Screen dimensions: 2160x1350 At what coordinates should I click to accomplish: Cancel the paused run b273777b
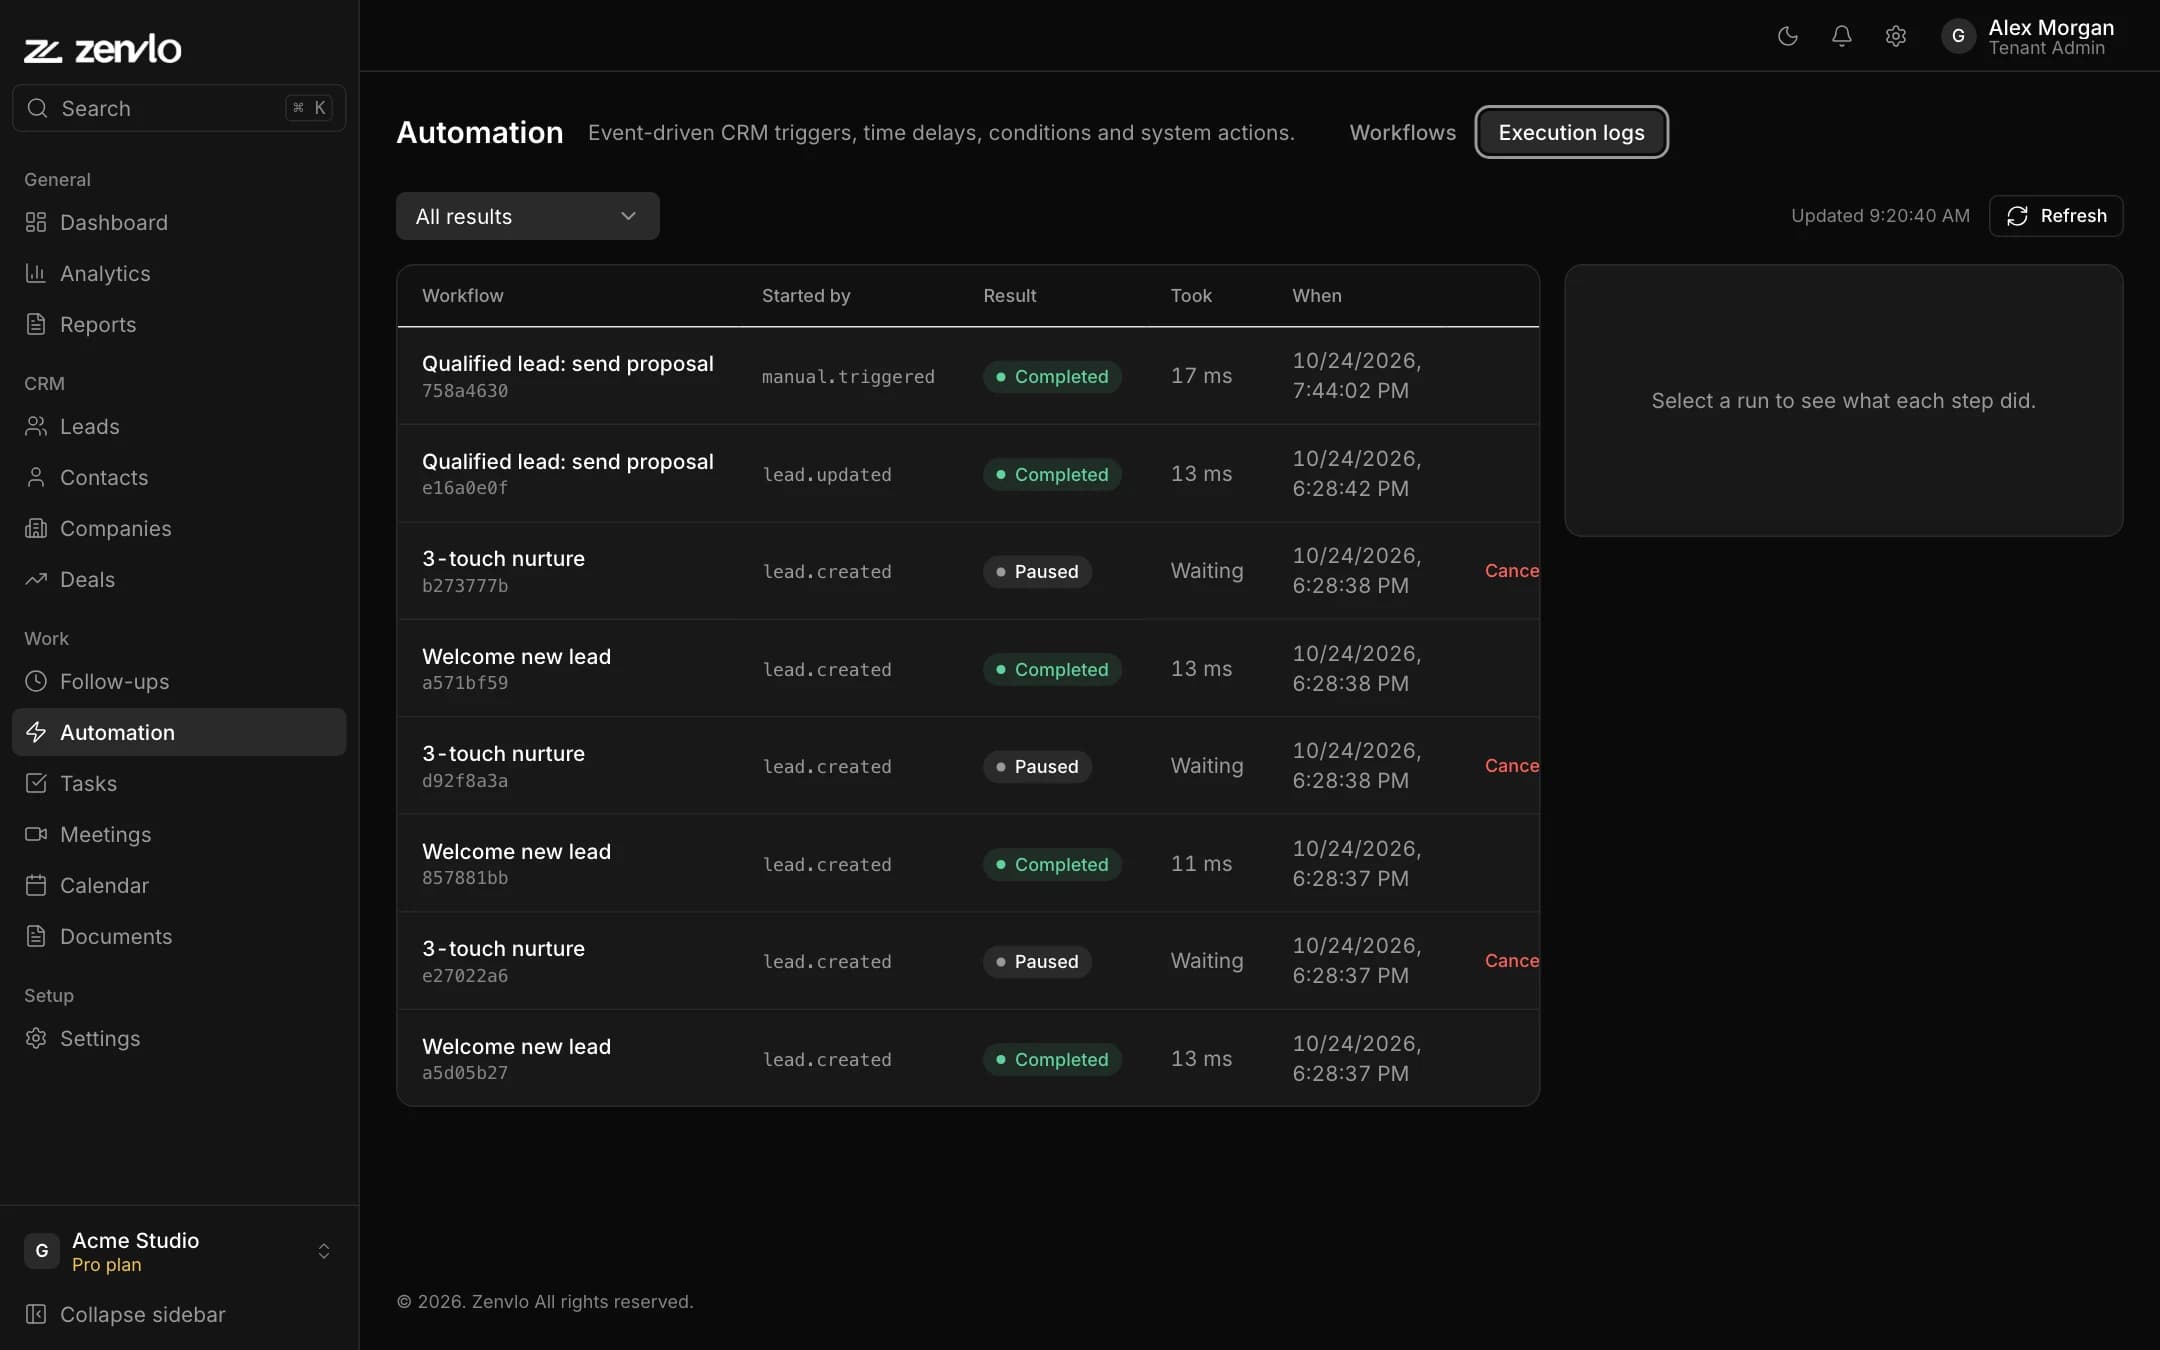click(1512, 571)
